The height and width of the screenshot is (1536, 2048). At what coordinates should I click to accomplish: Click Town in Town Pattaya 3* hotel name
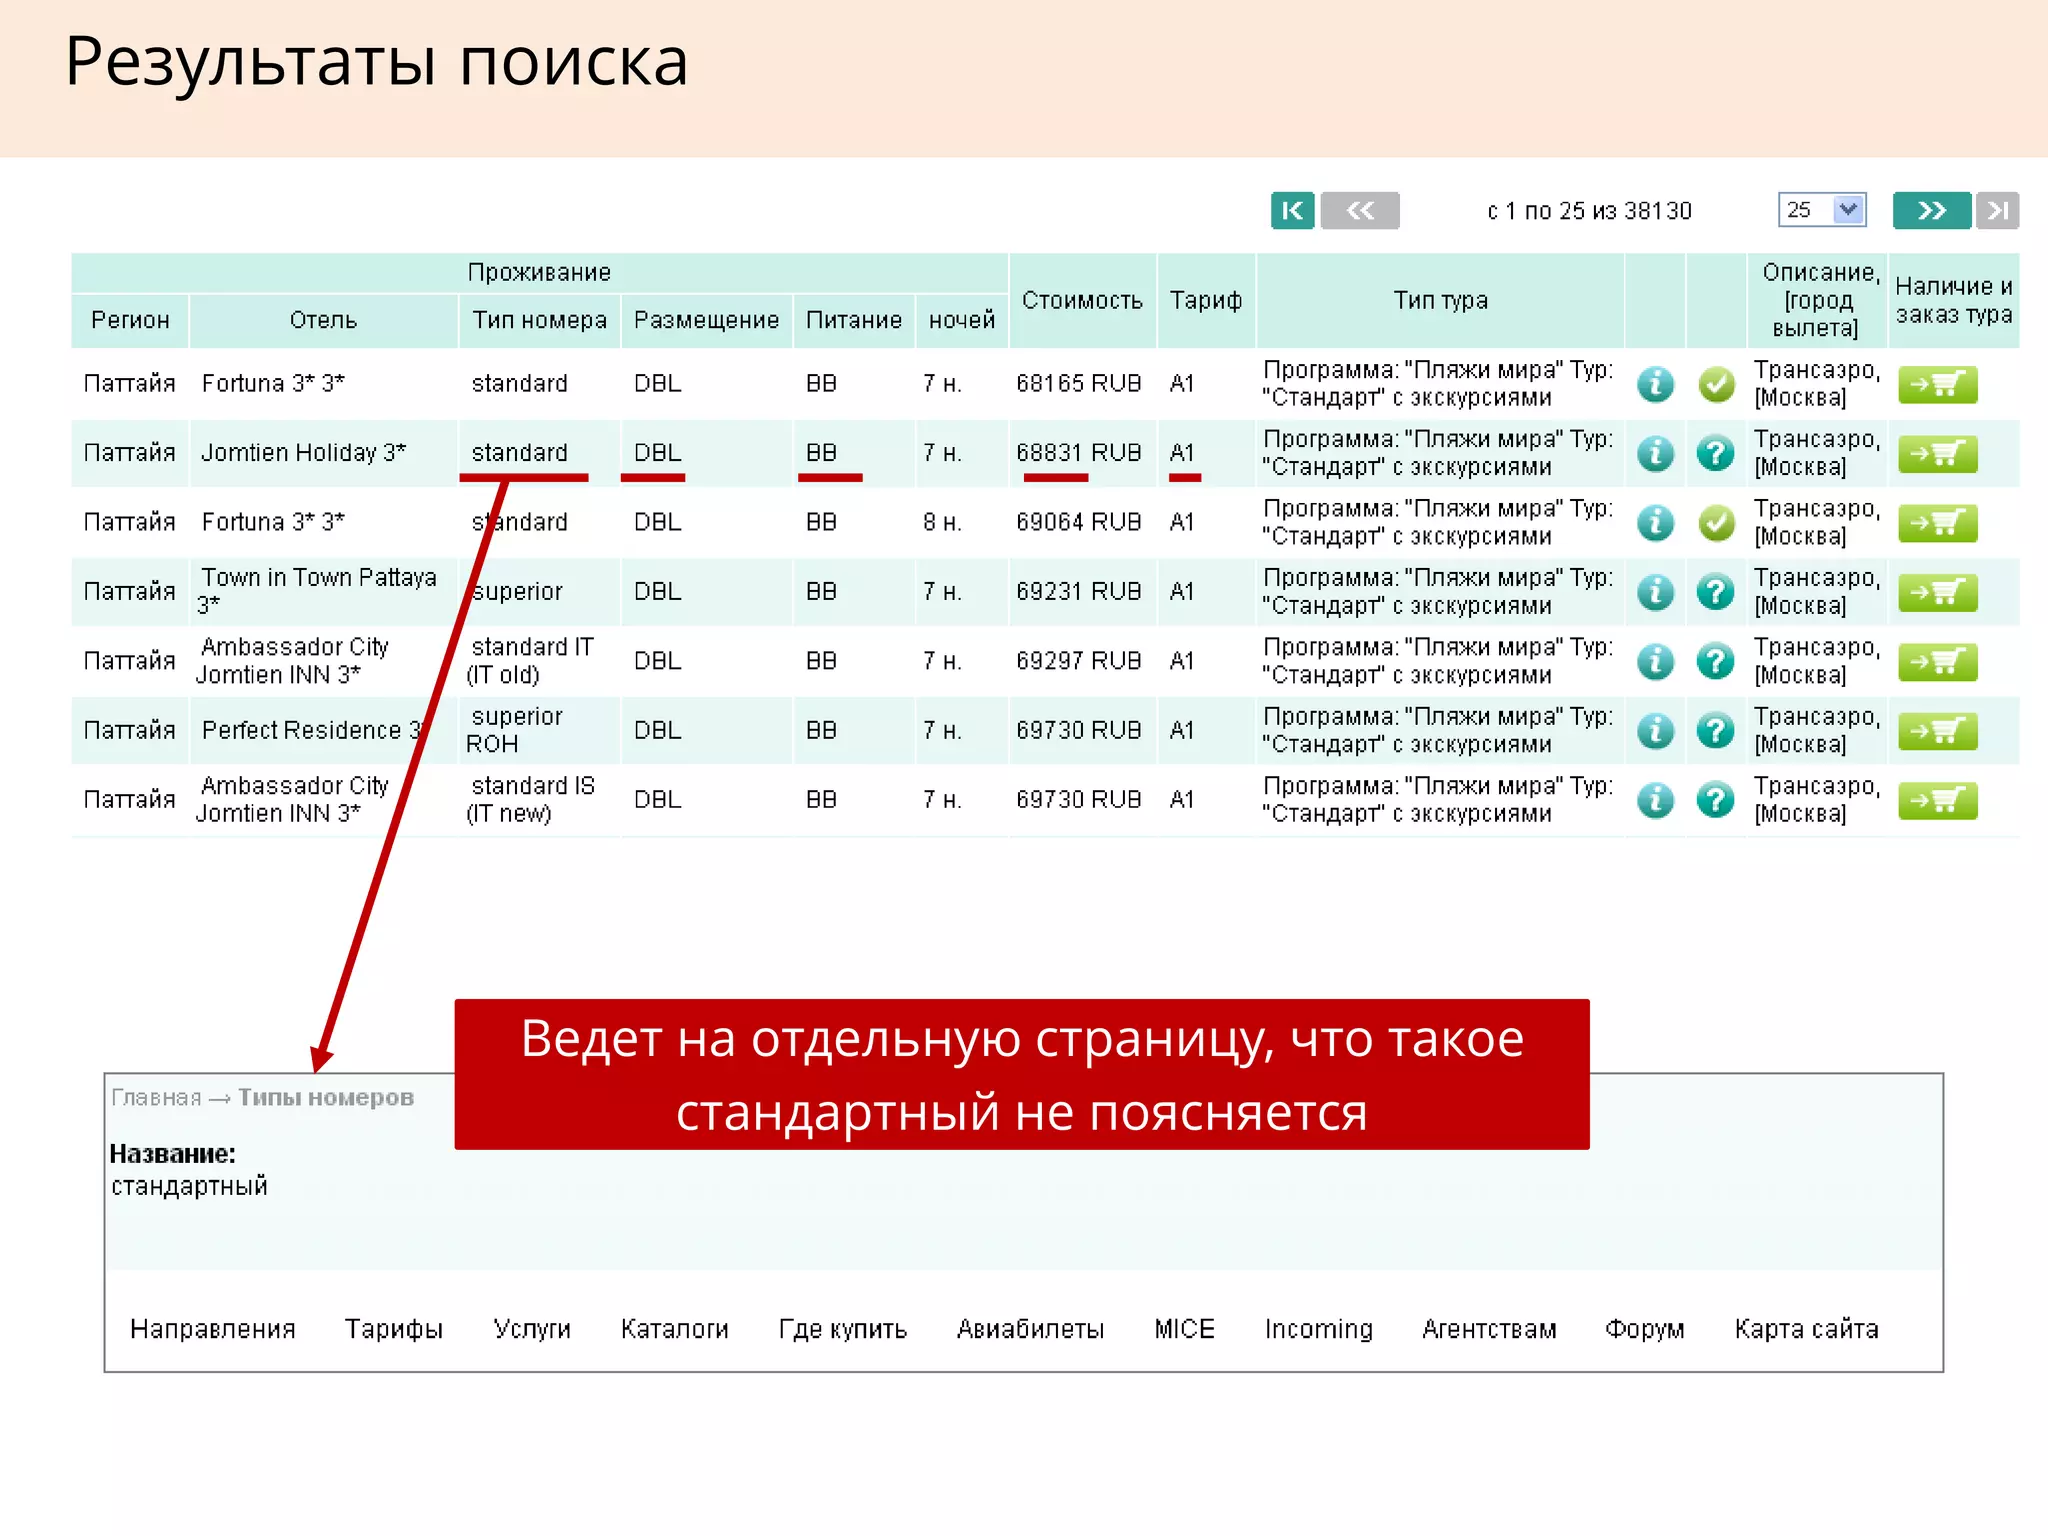point(317,591)
